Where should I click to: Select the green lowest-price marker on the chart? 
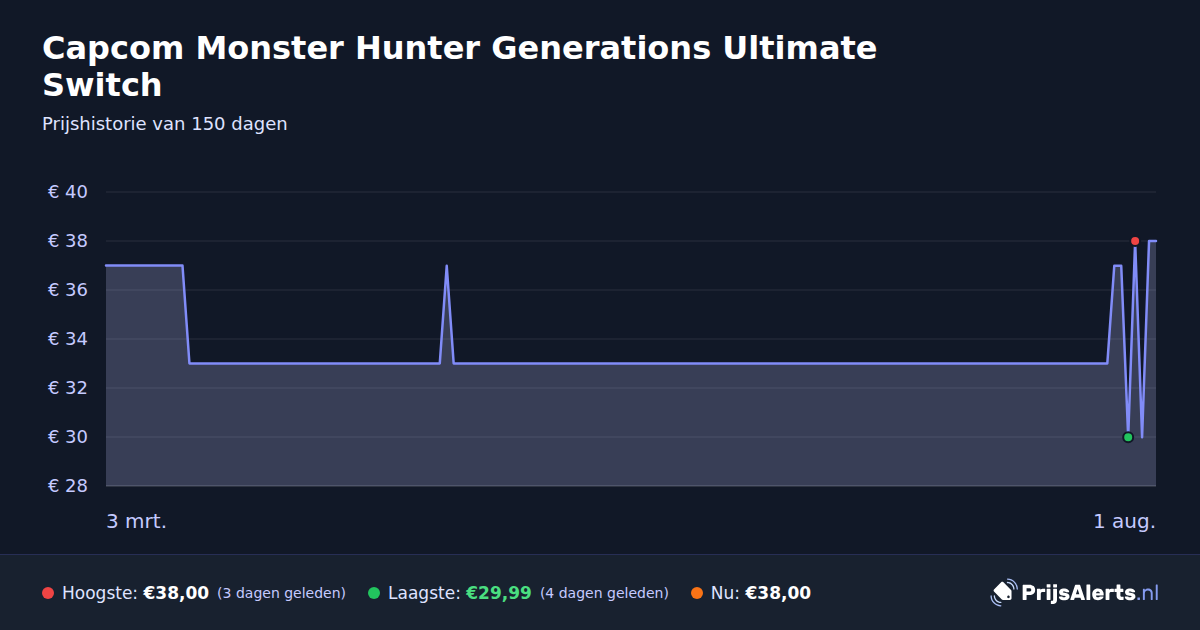click(x=1128, y=437)
